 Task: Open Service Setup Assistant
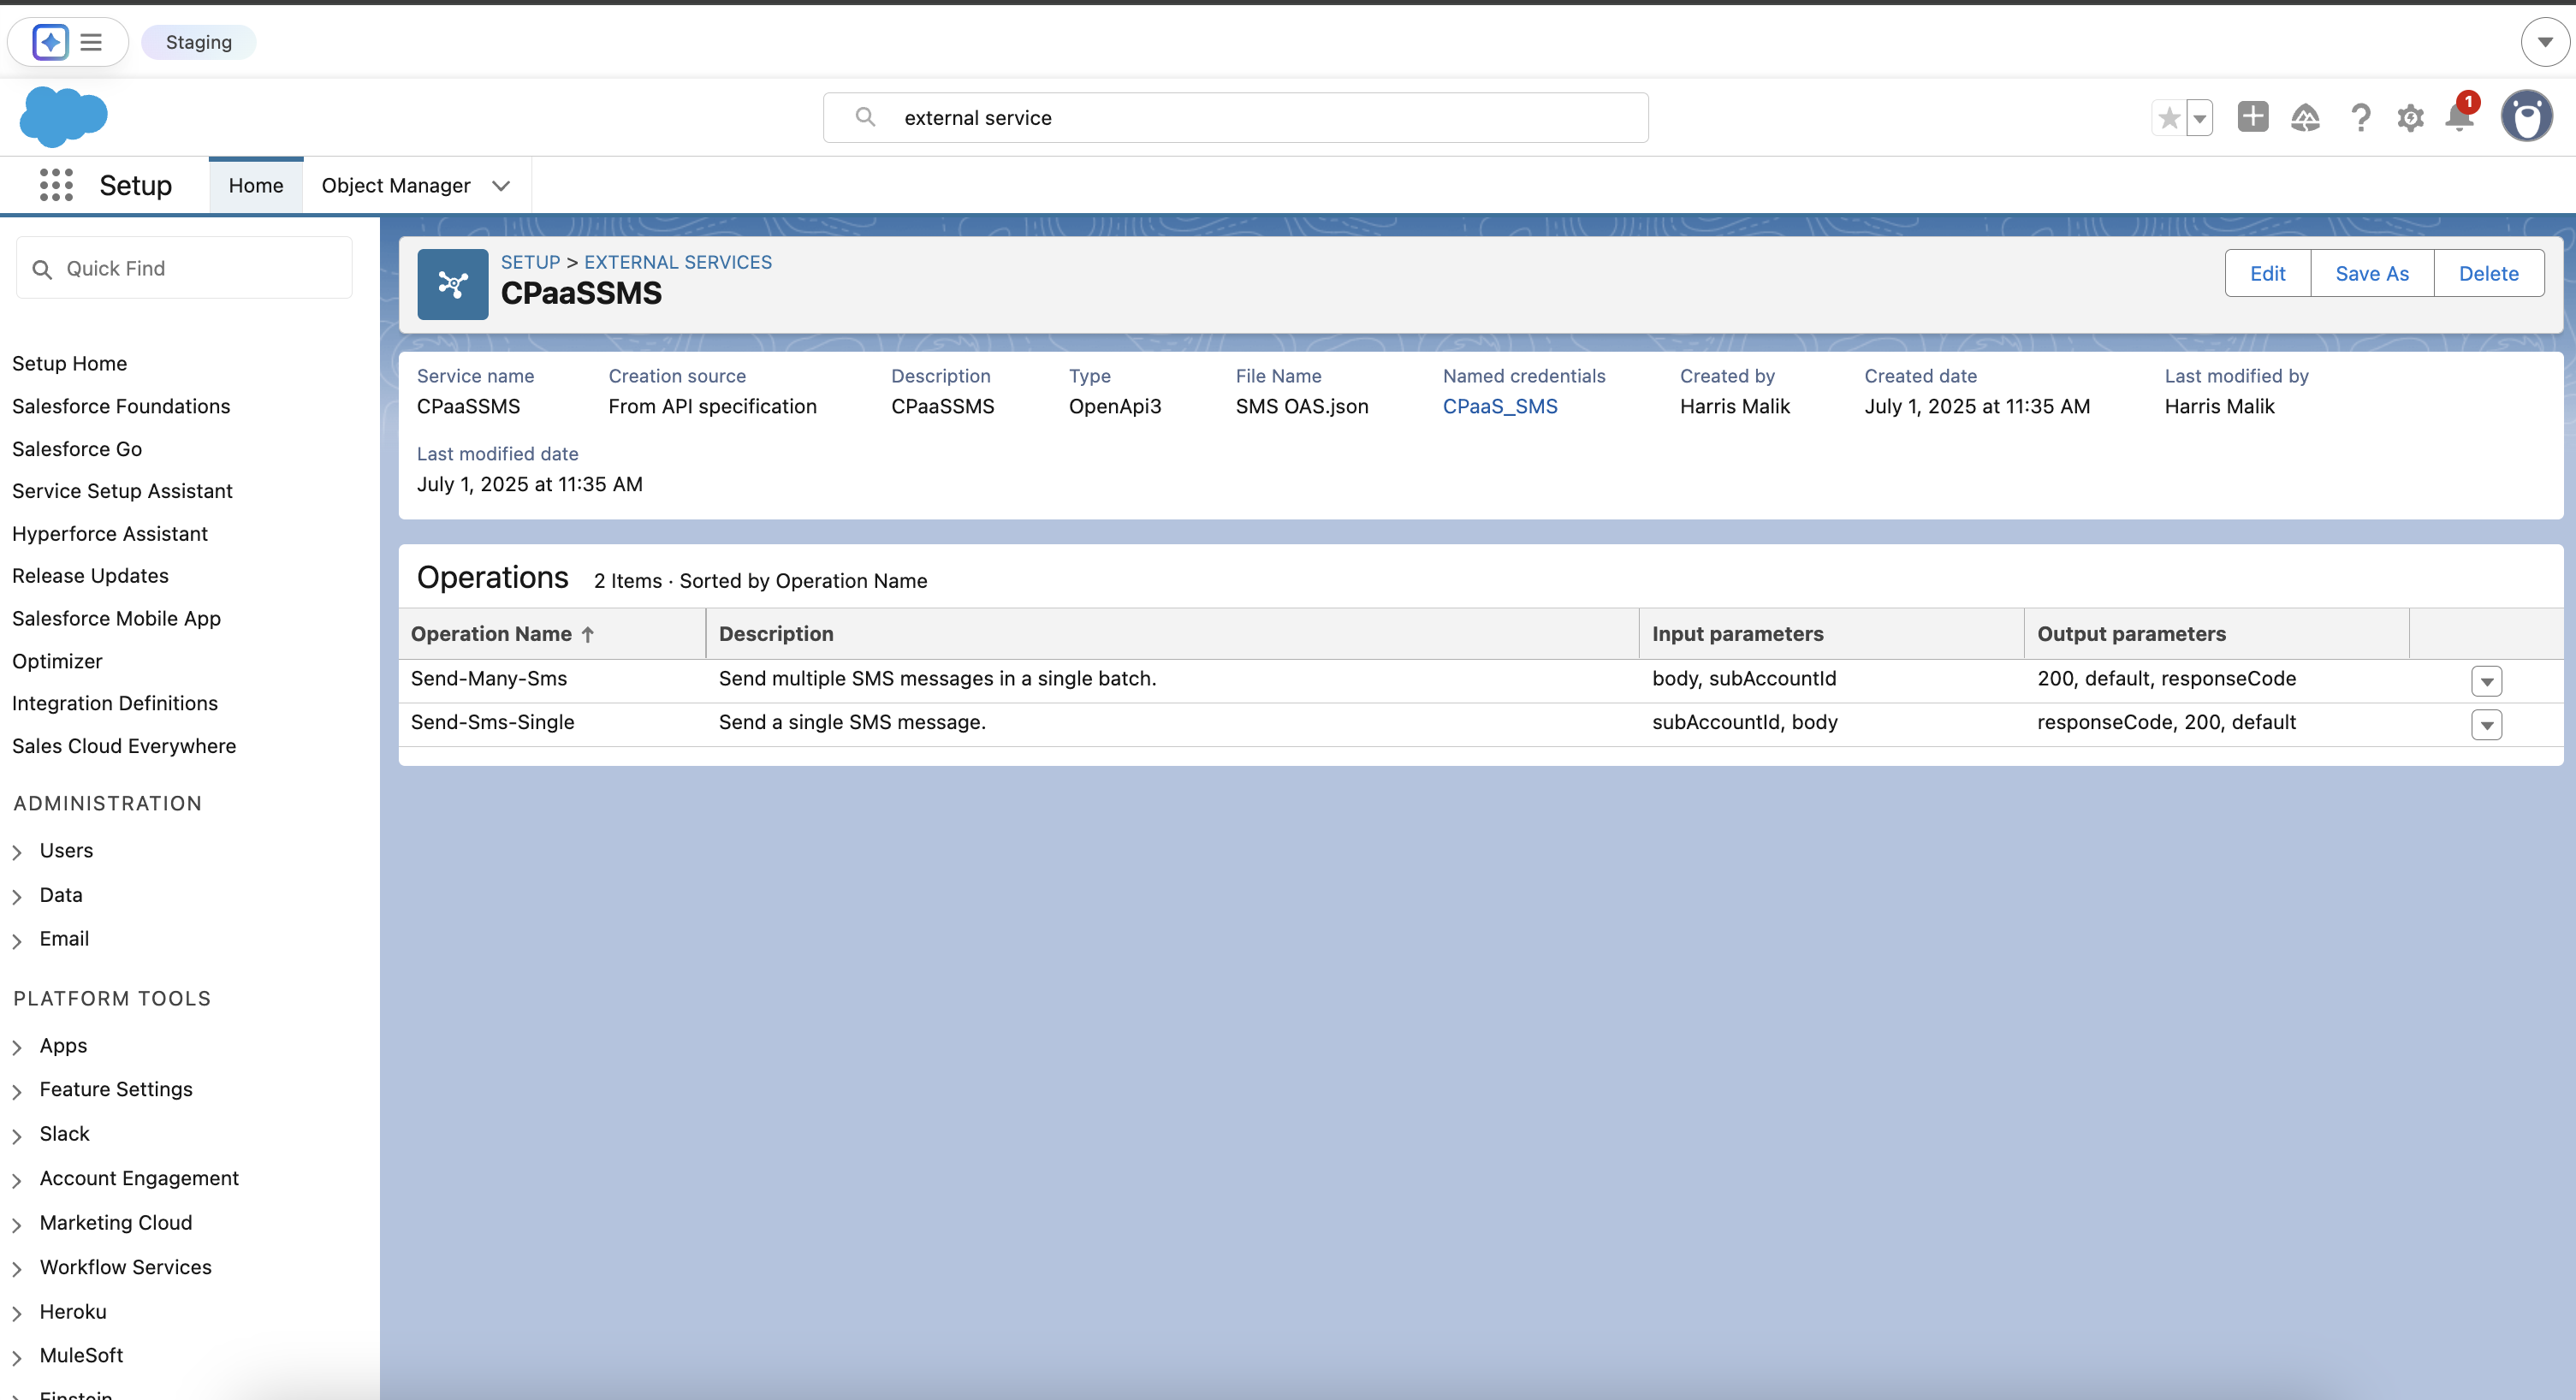tap(122, 491)
